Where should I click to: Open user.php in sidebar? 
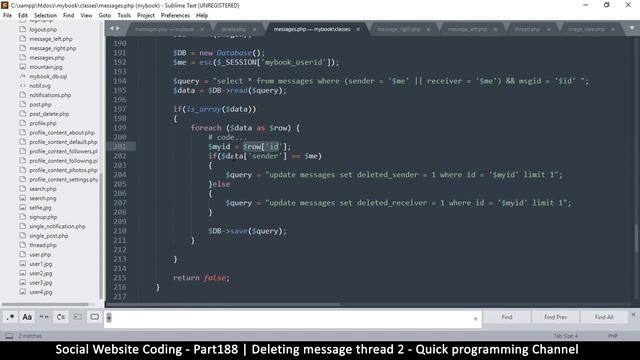(40, 255)
